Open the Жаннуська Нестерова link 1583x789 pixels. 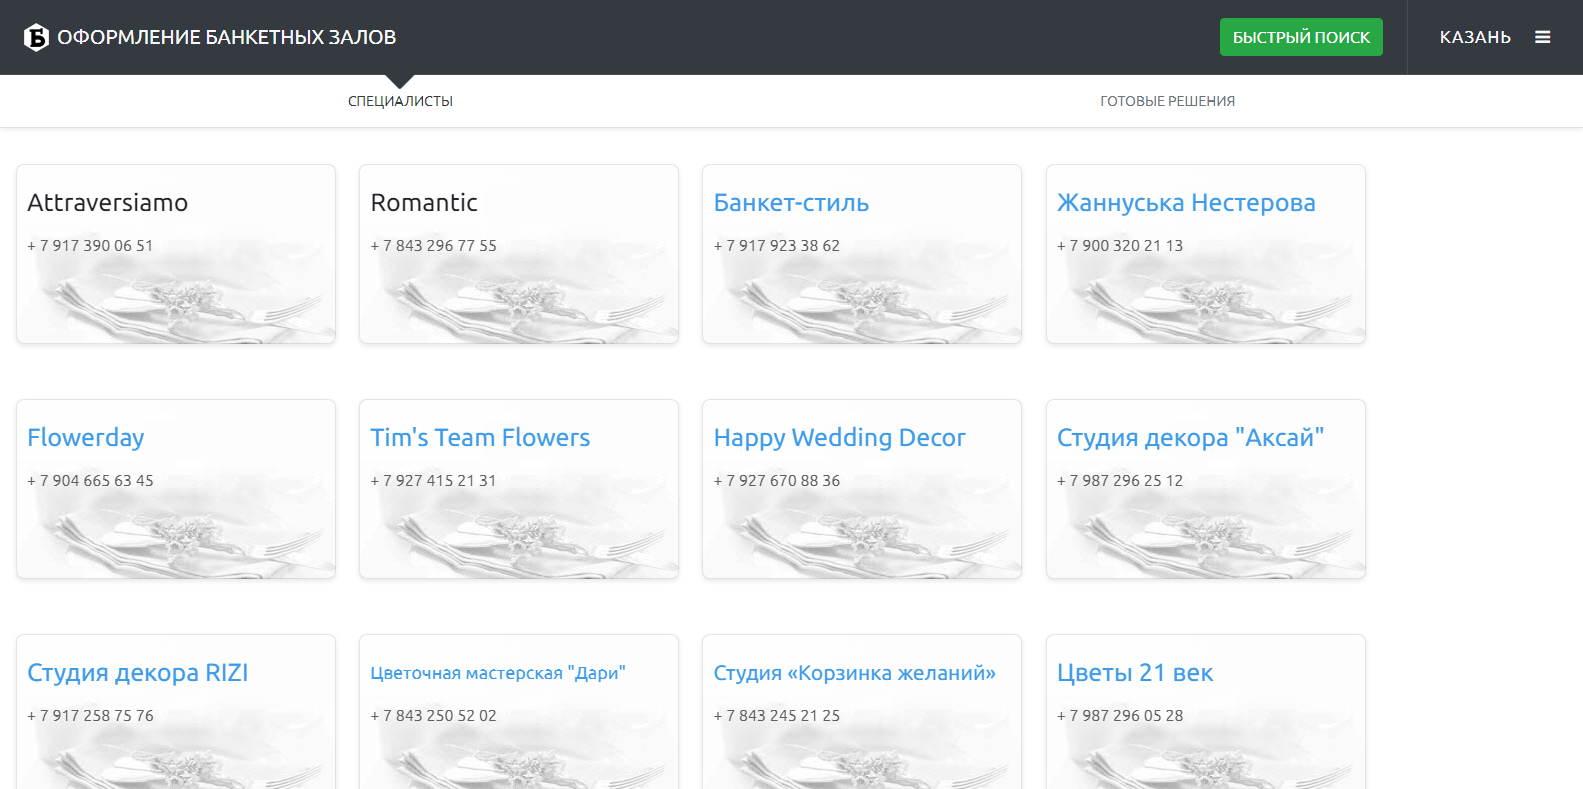(x=1186, y=203)
